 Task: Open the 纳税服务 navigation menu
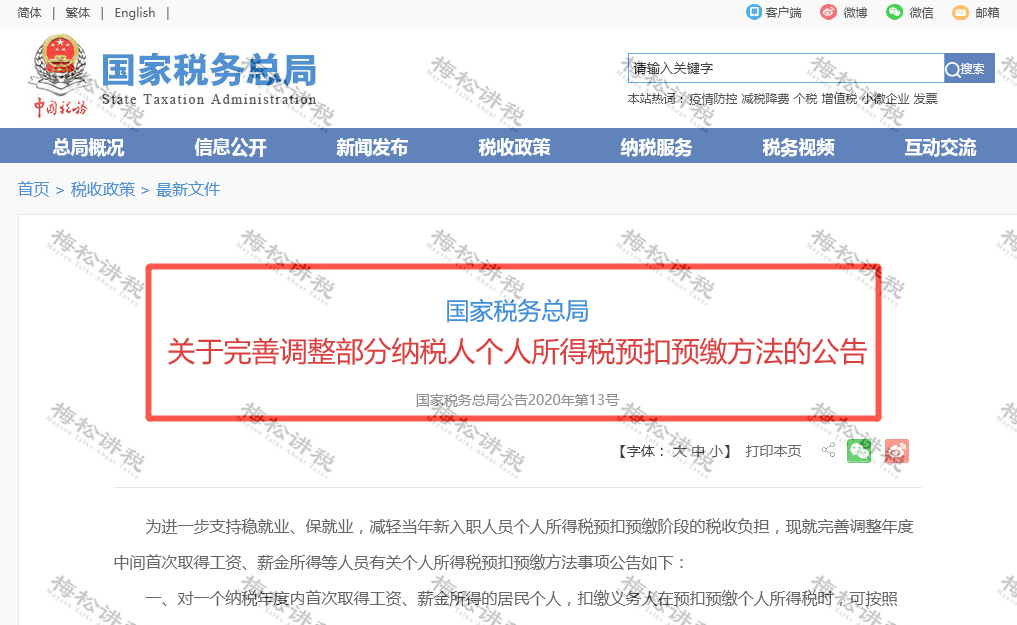point(656,147)
